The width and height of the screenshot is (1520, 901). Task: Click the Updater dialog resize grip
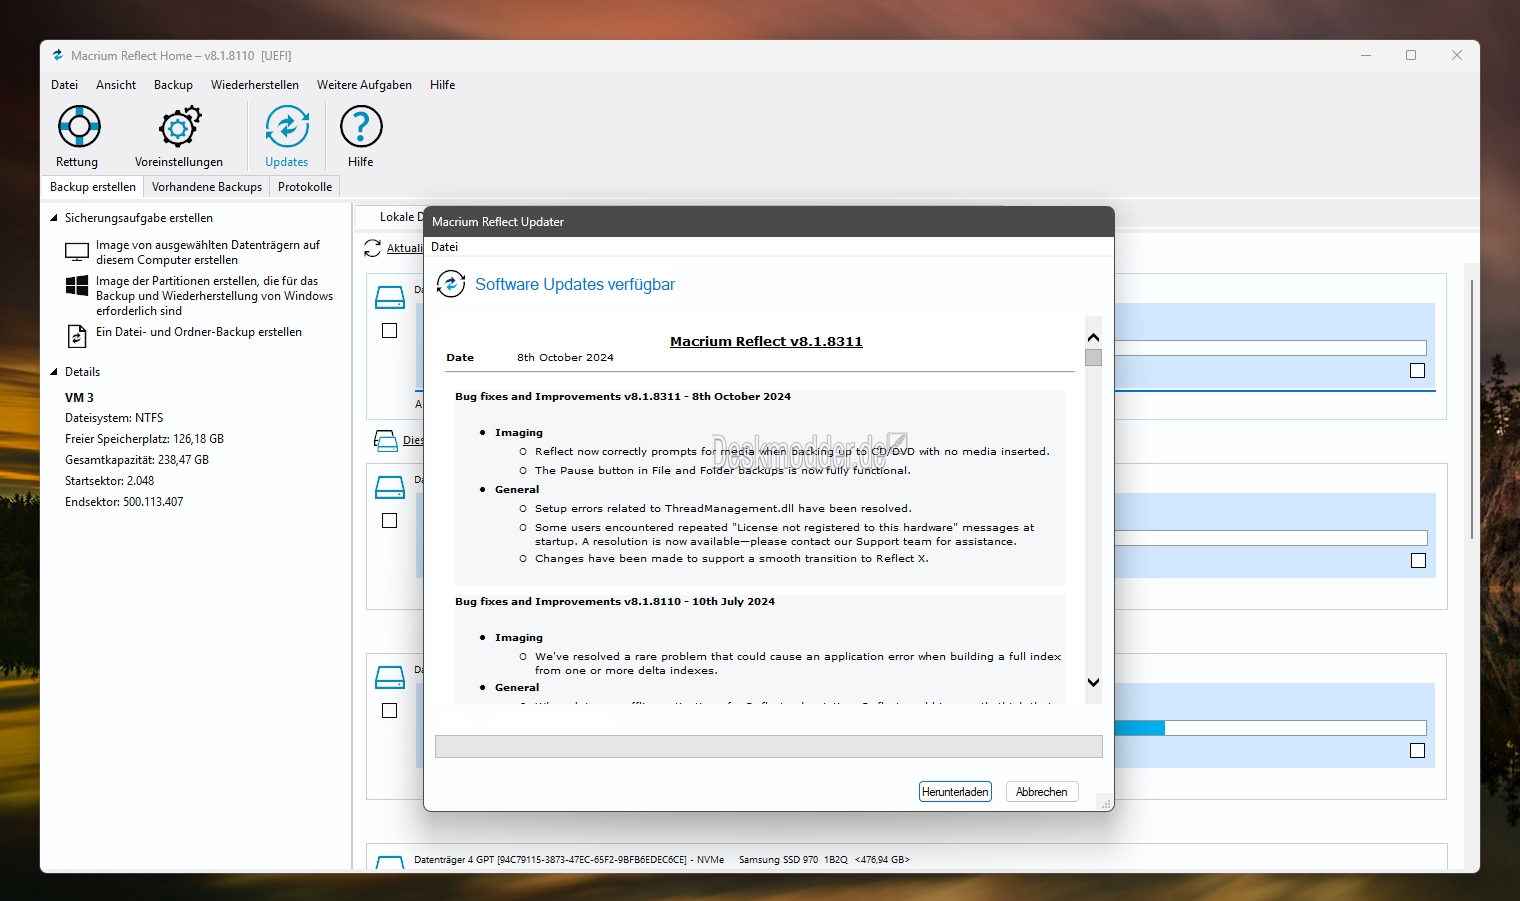(x=1105, y=802)
